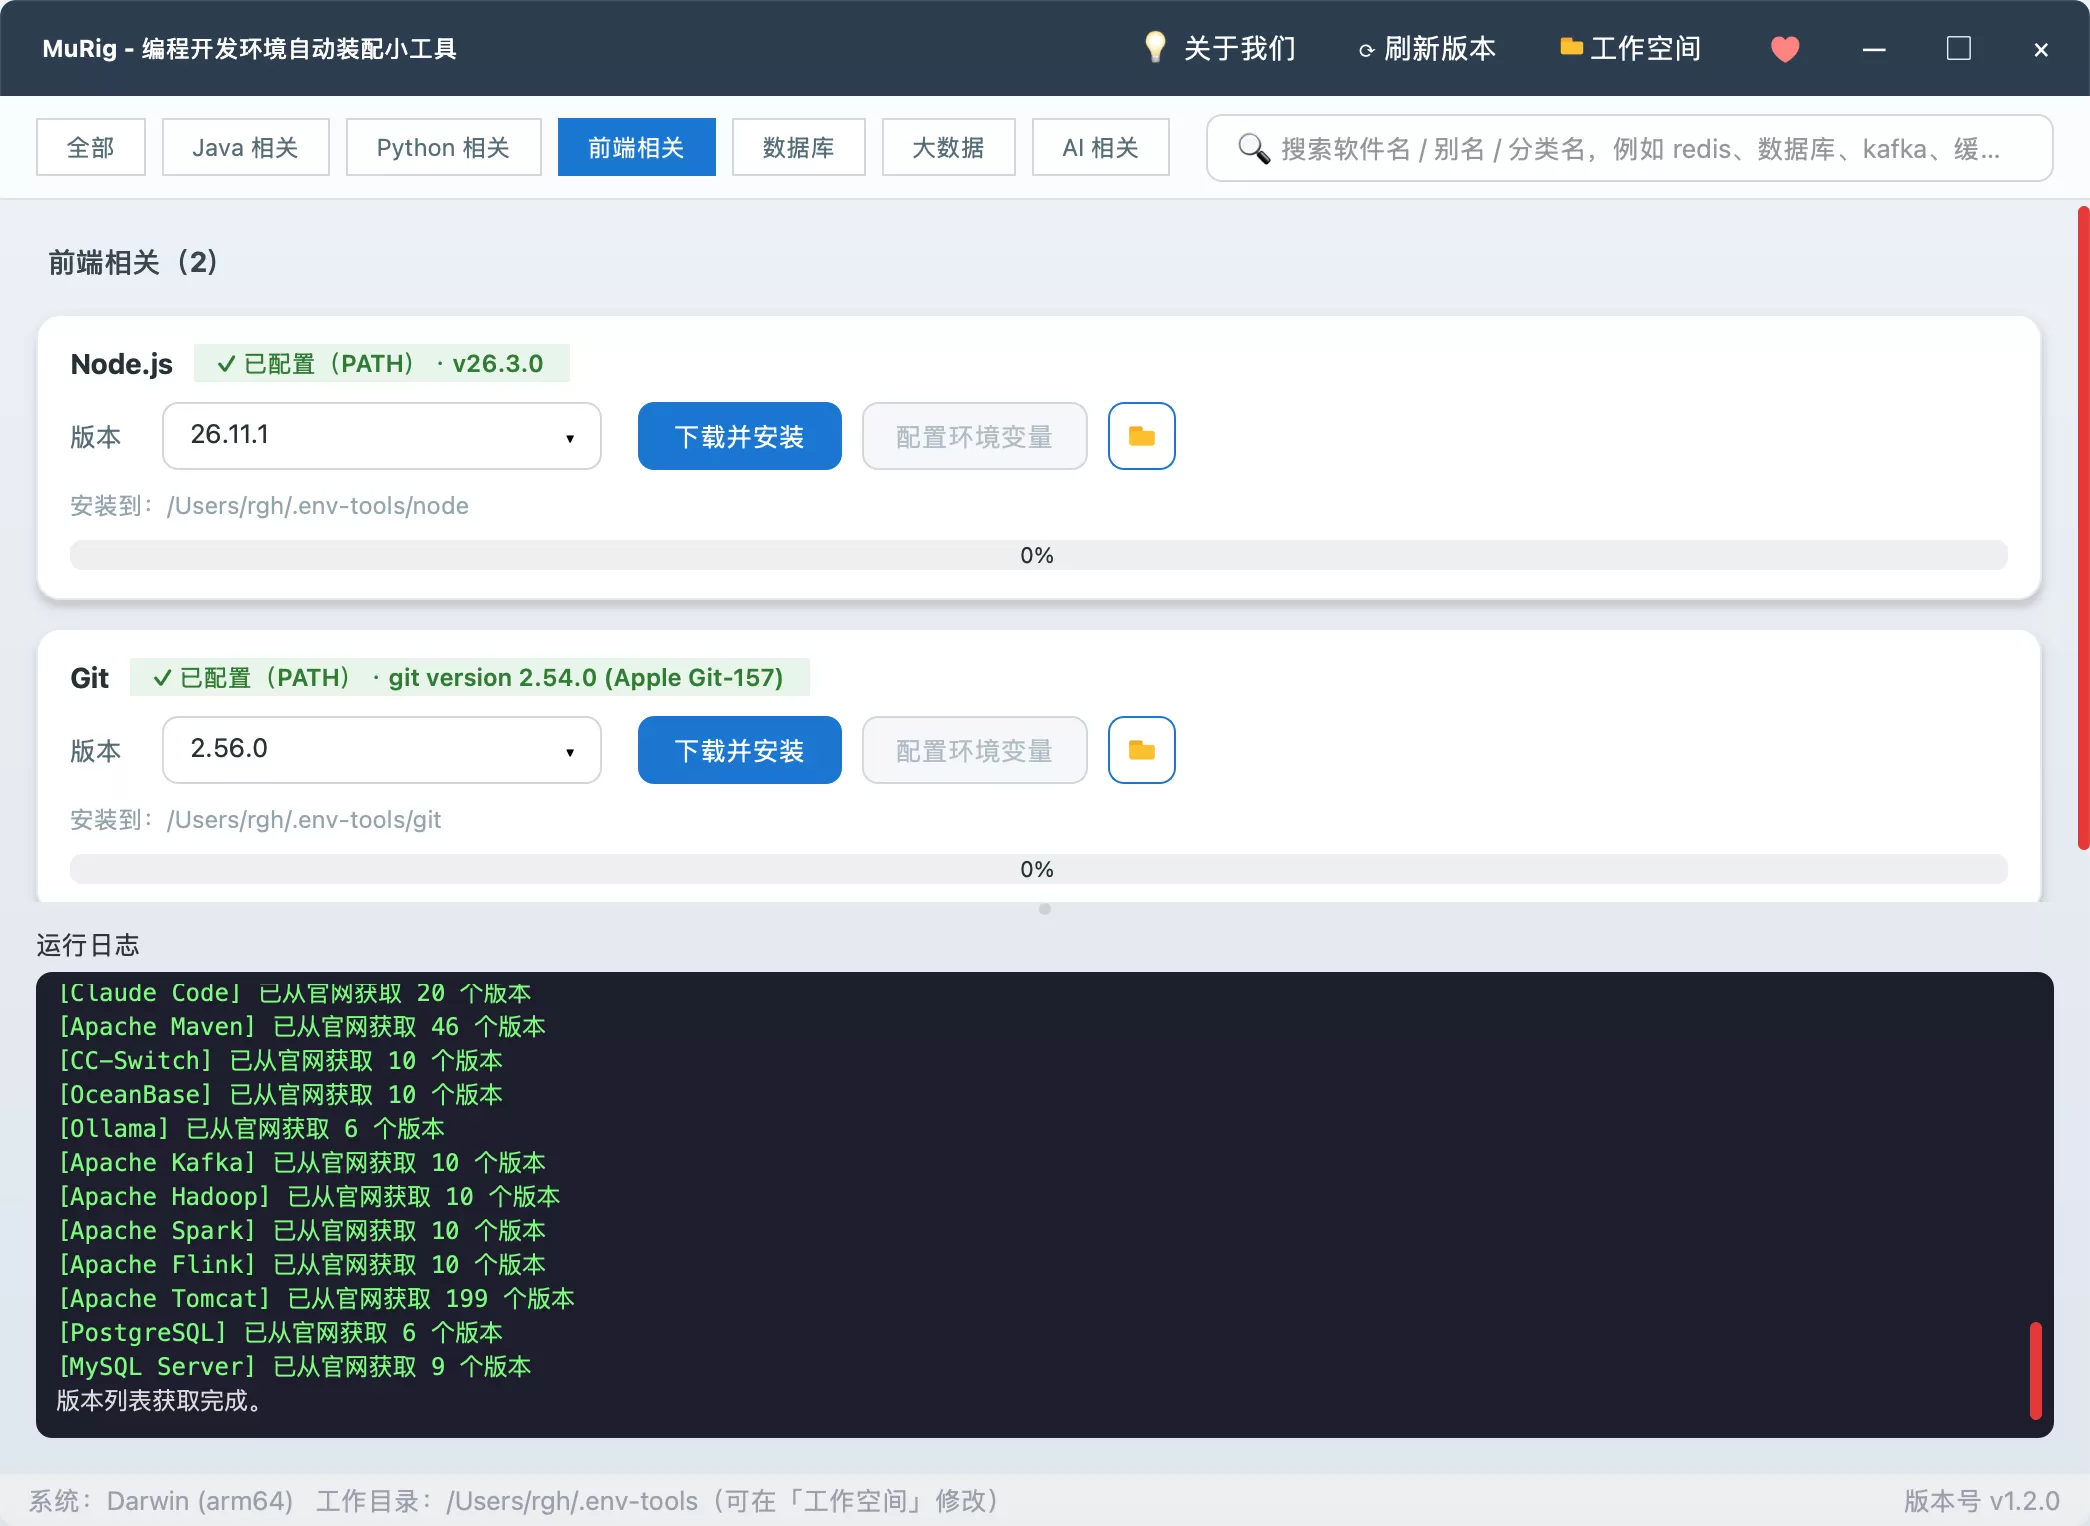Minimize the MuRig window
Viewport: 2090px width, 1526px height.
pos(1874,49)
